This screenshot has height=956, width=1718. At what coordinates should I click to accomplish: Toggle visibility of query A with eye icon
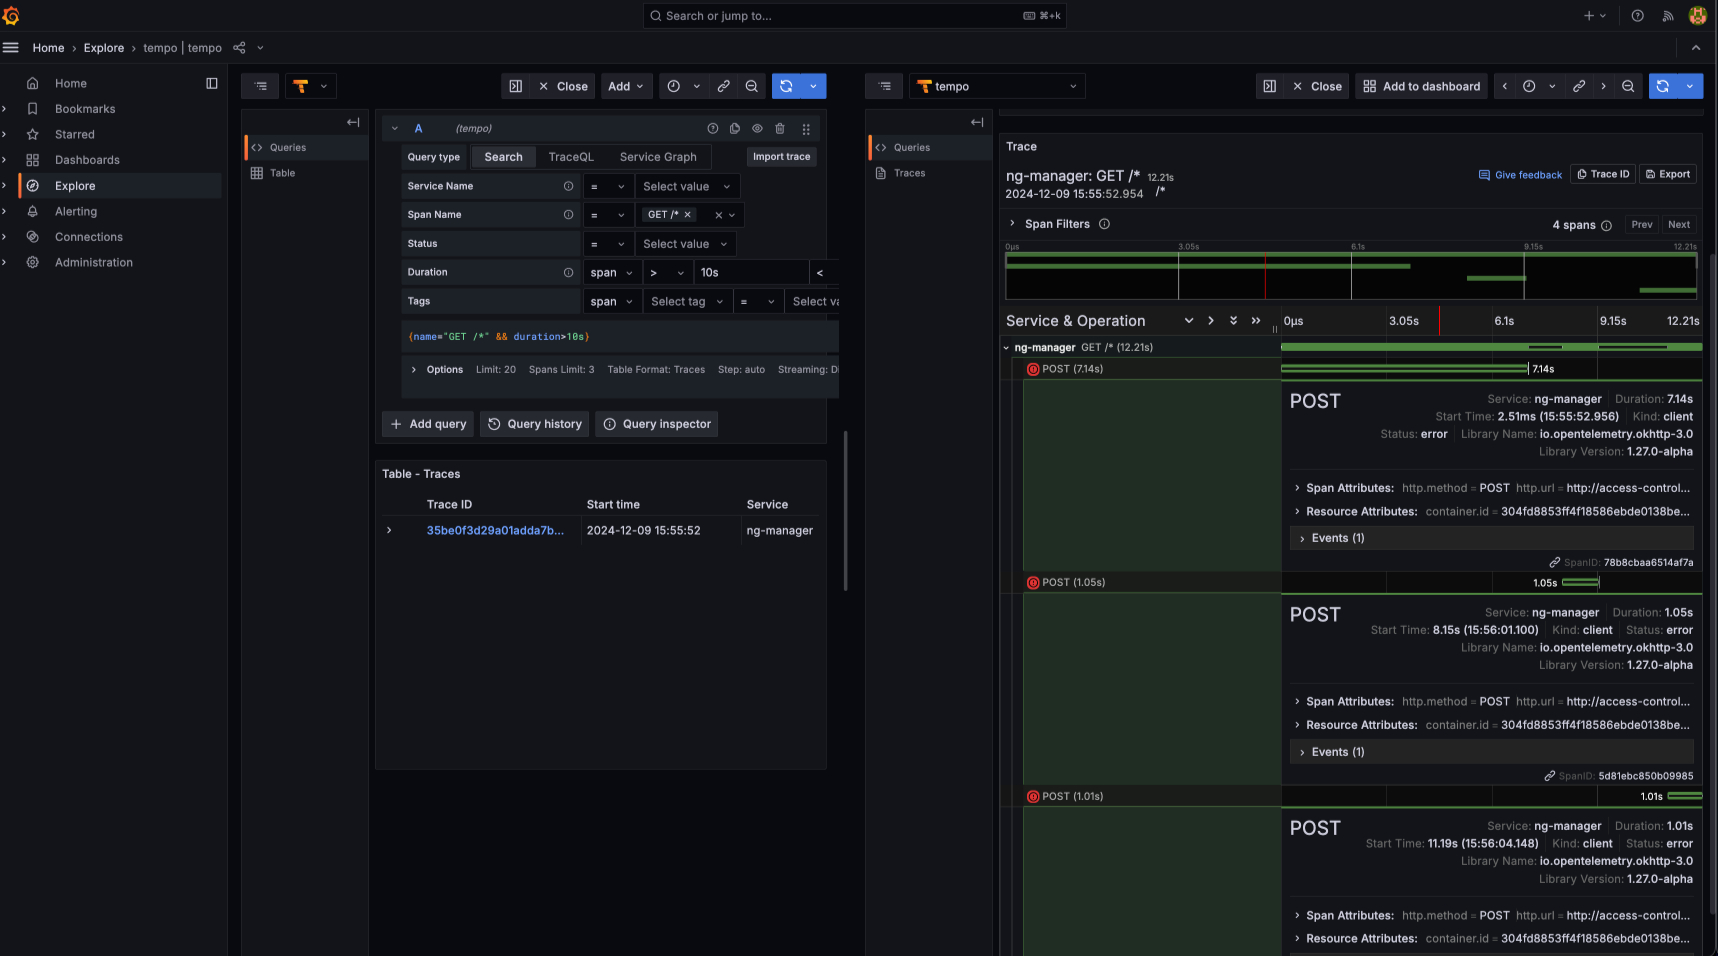click(x=757, y=129)
